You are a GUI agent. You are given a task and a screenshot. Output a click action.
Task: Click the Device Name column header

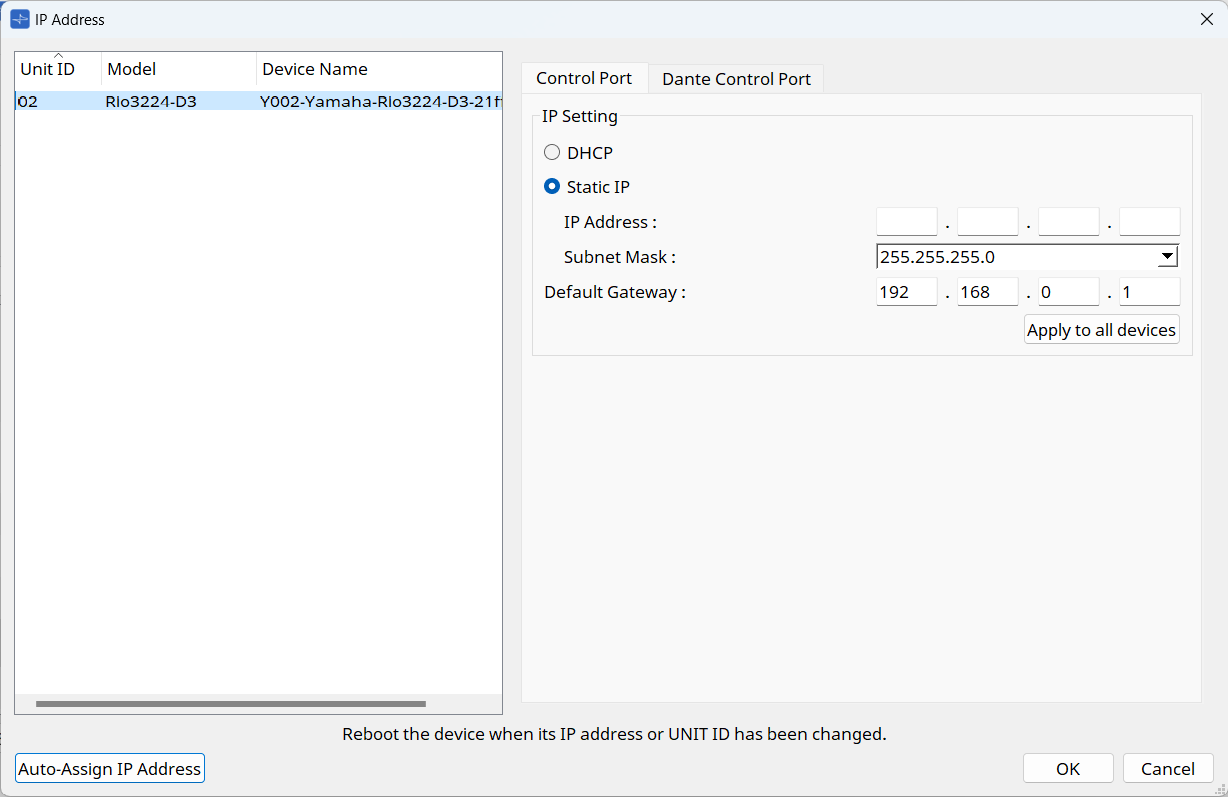click(378, 69)
